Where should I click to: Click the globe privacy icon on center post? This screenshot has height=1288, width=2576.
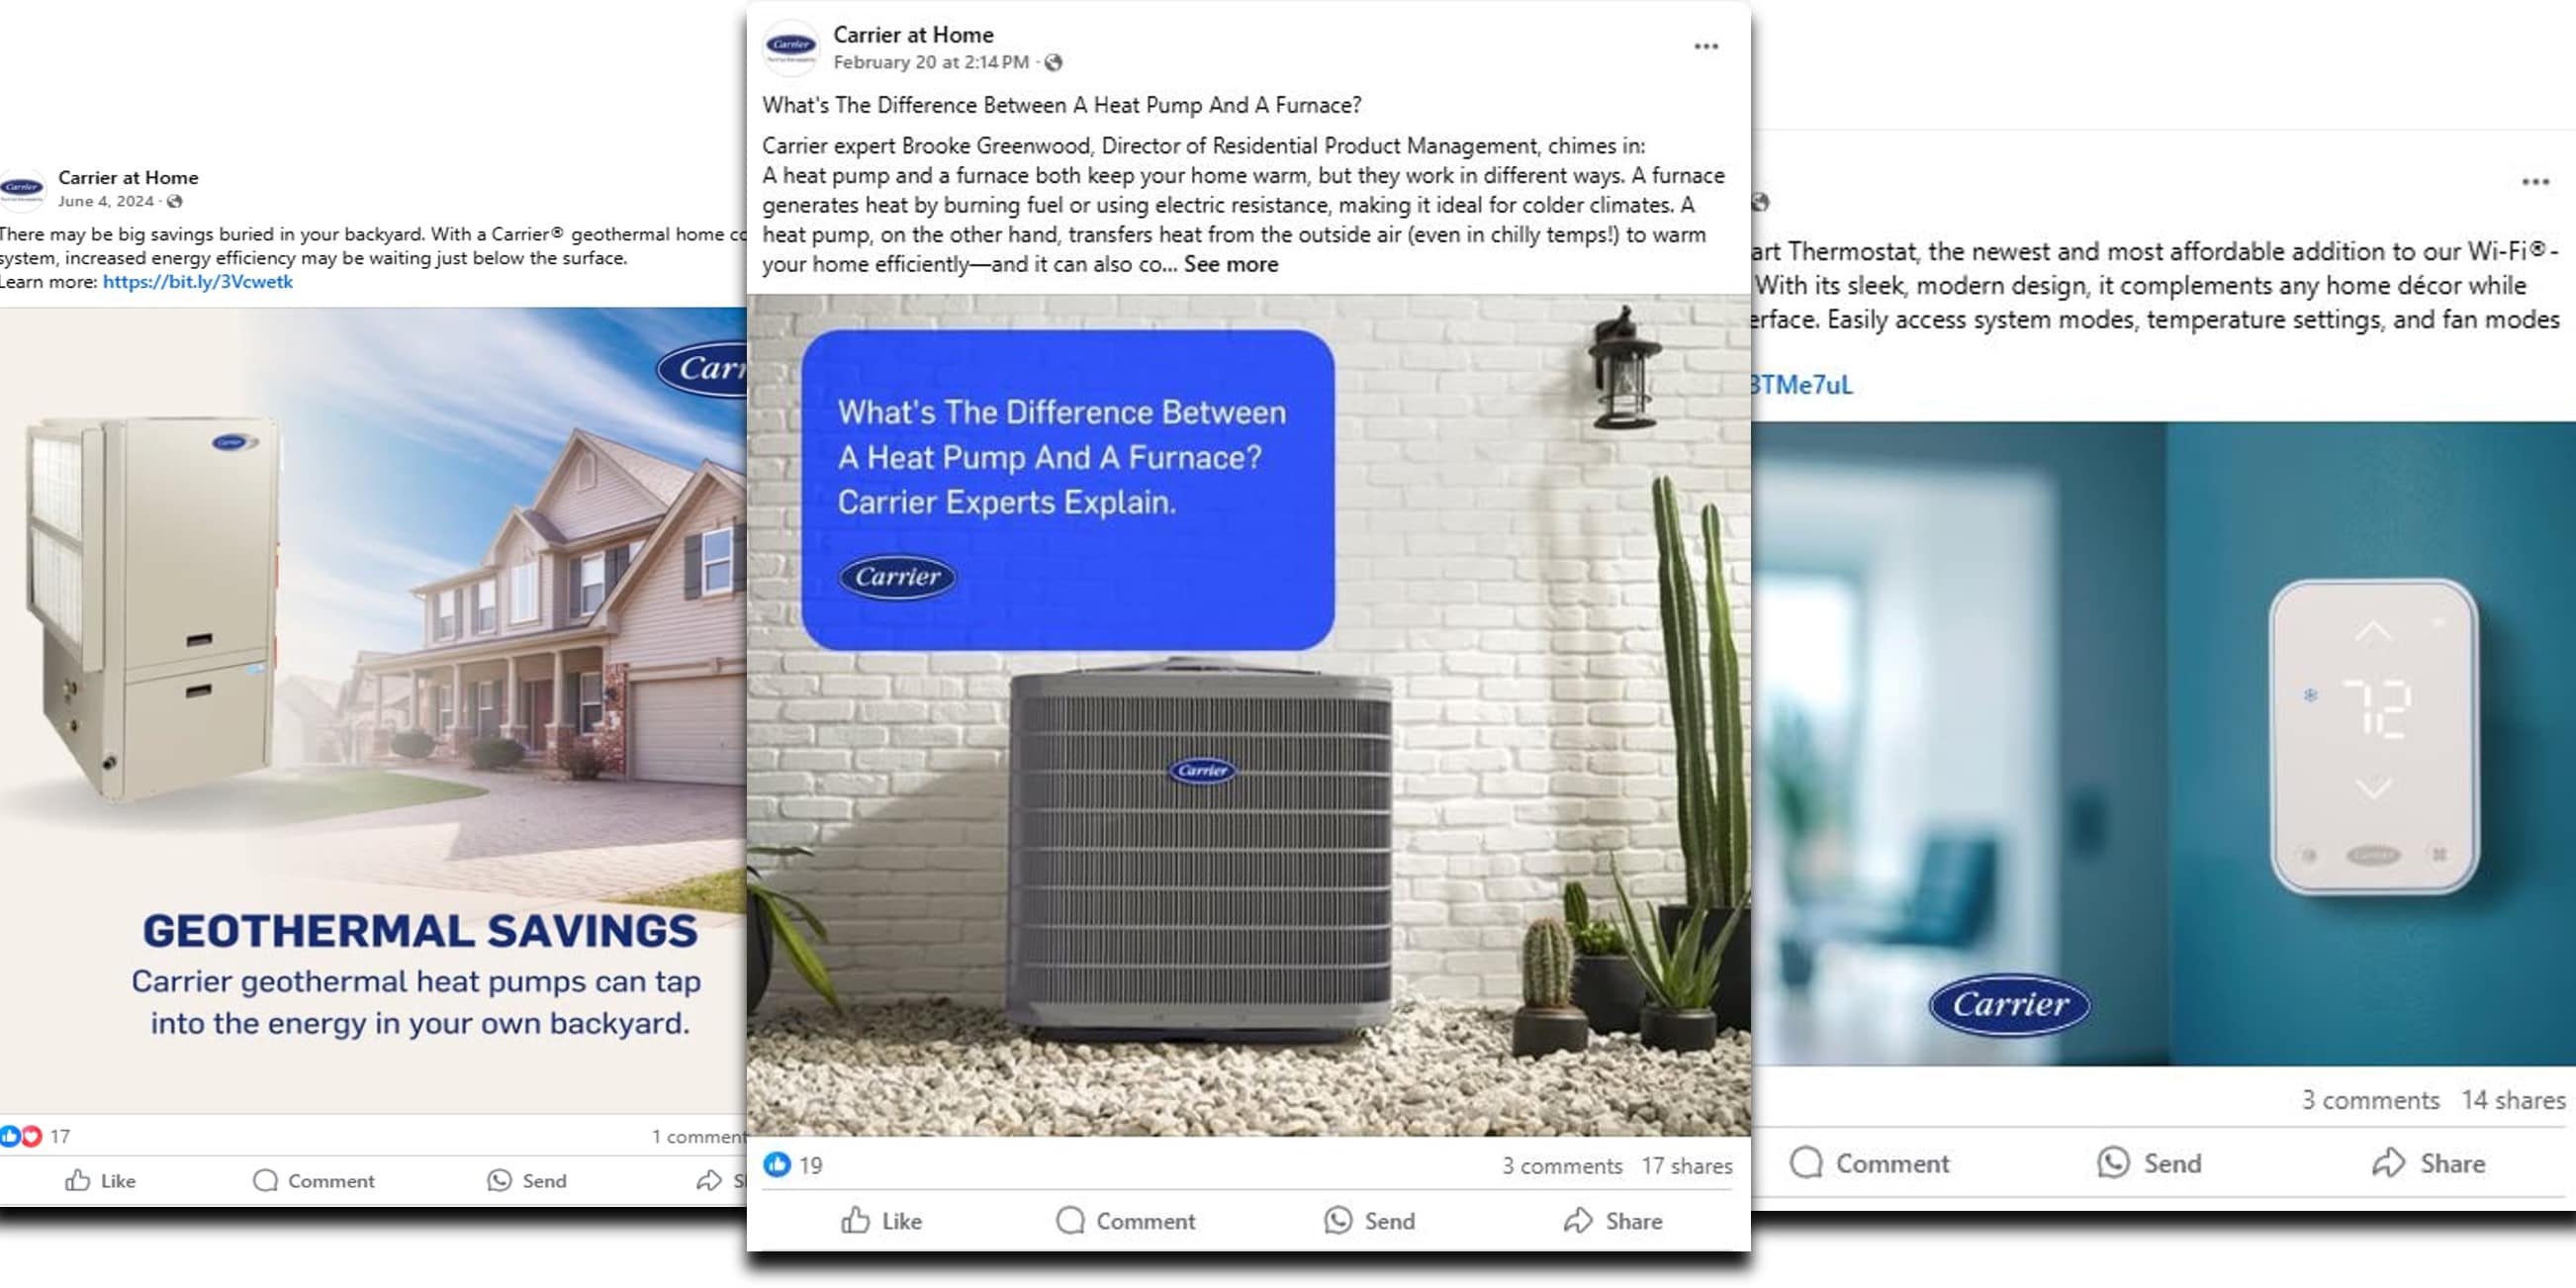coord(1053,63)
